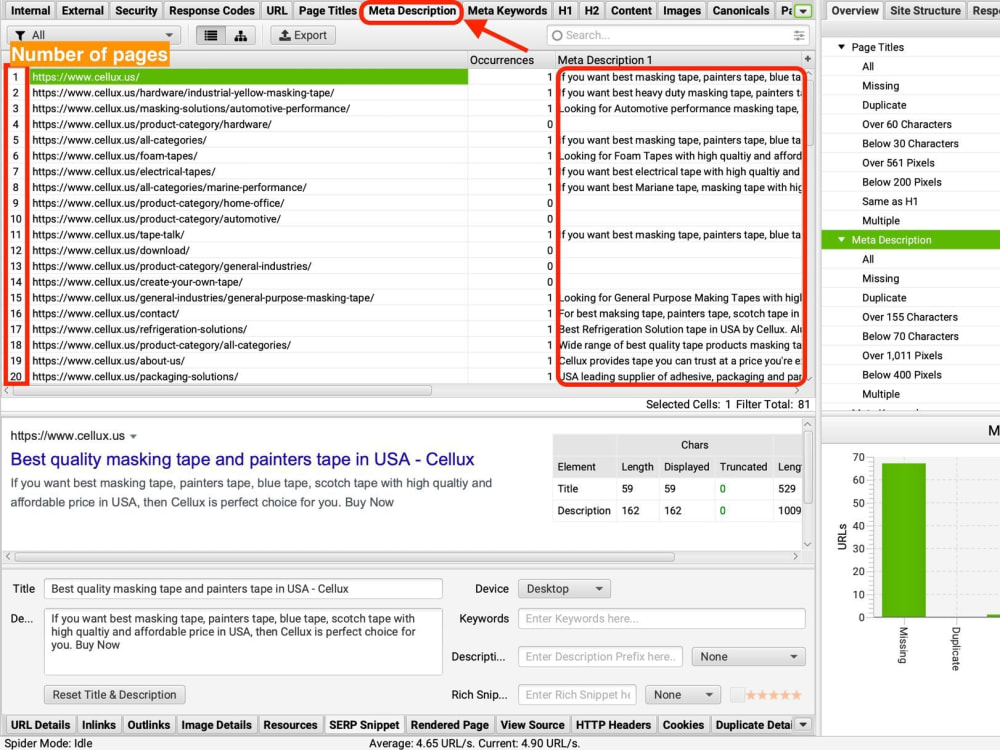Click the Meta Description 1 column header
Screen dimensions: 1000x750
(679, 60)
